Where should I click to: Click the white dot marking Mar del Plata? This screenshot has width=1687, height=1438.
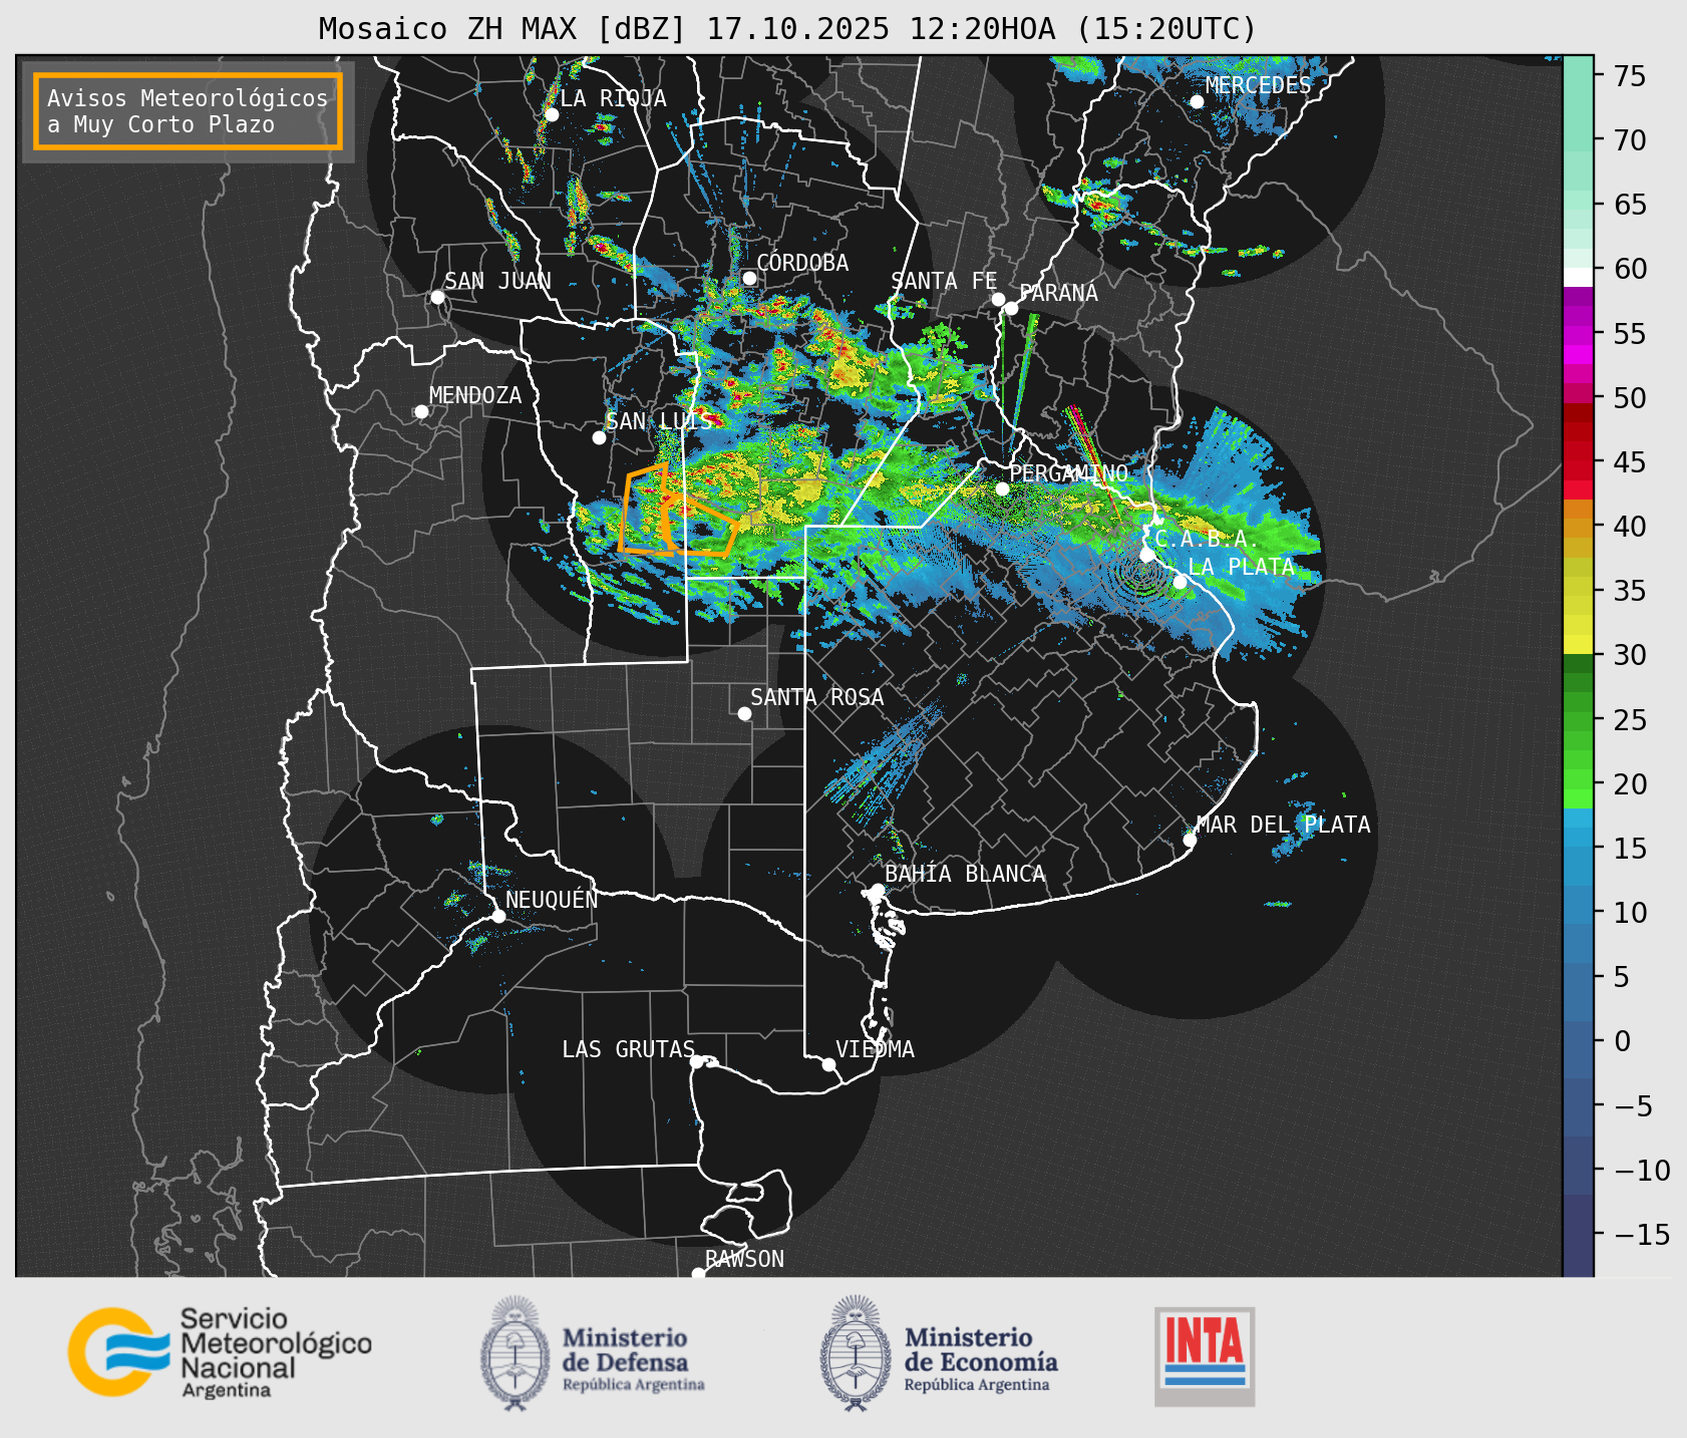[1190, 840]
